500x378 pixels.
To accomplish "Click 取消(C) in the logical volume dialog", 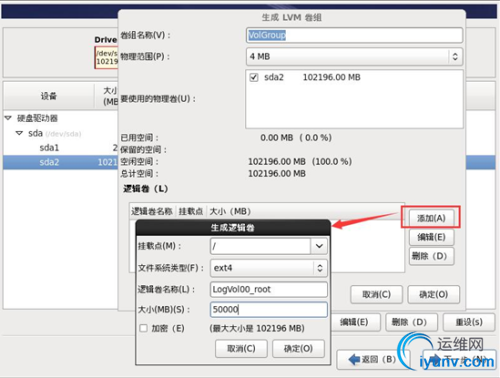I will pos(241,349).
